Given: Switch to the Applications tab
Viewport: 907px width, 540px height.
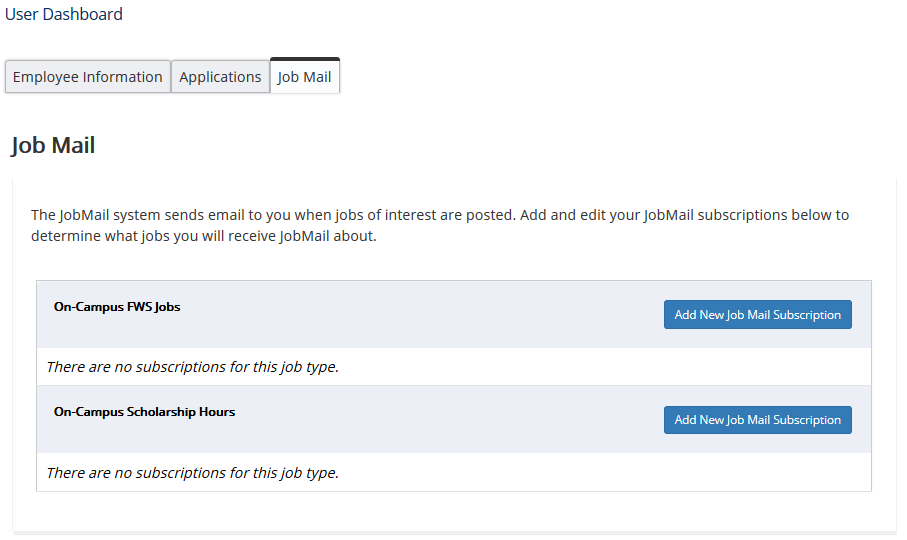Looking at the screenshot, I should pos(220,77).
